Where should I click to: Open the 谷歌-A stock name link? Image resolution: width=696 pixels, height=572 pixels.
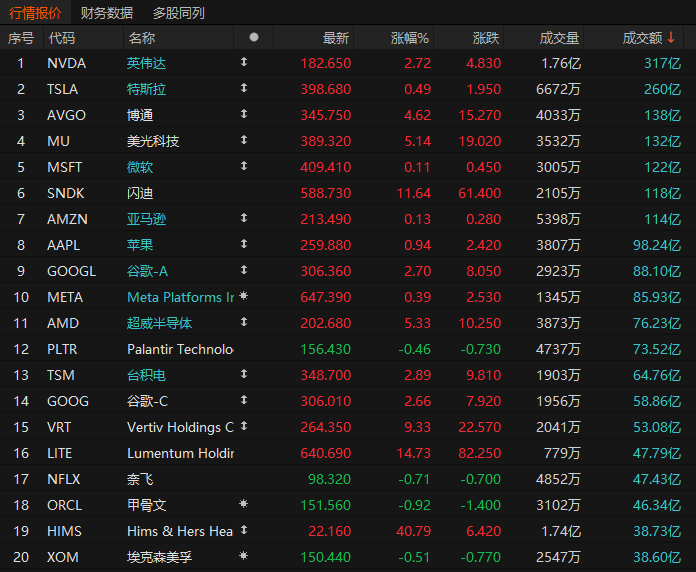[147, 271]
